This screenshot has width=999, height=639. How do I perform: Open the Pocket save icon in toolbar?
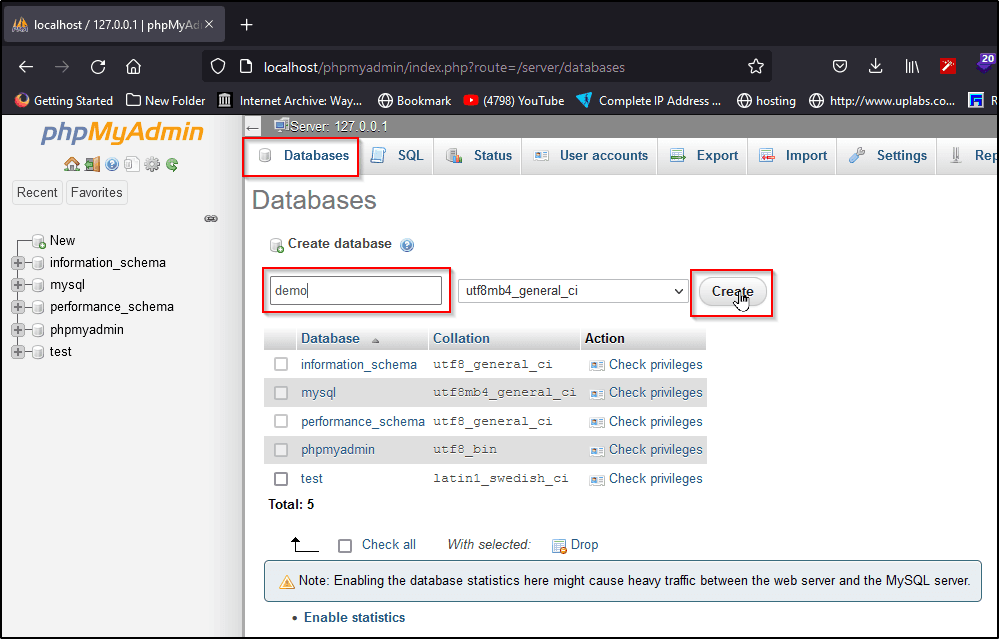pos(840,66)
